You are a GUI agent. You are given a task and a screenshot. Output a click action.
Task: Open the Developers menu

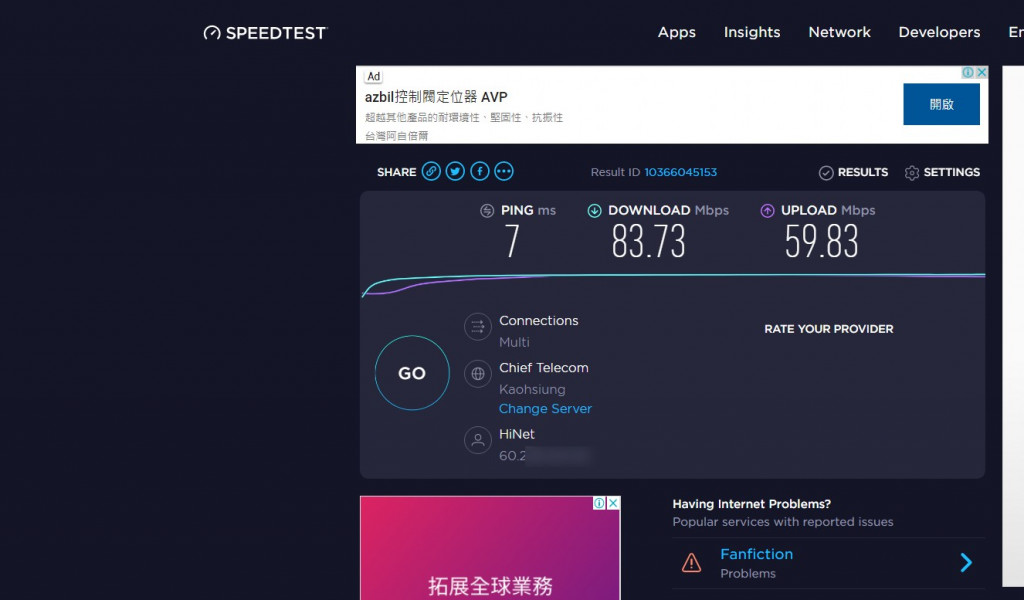click(939, 33)
